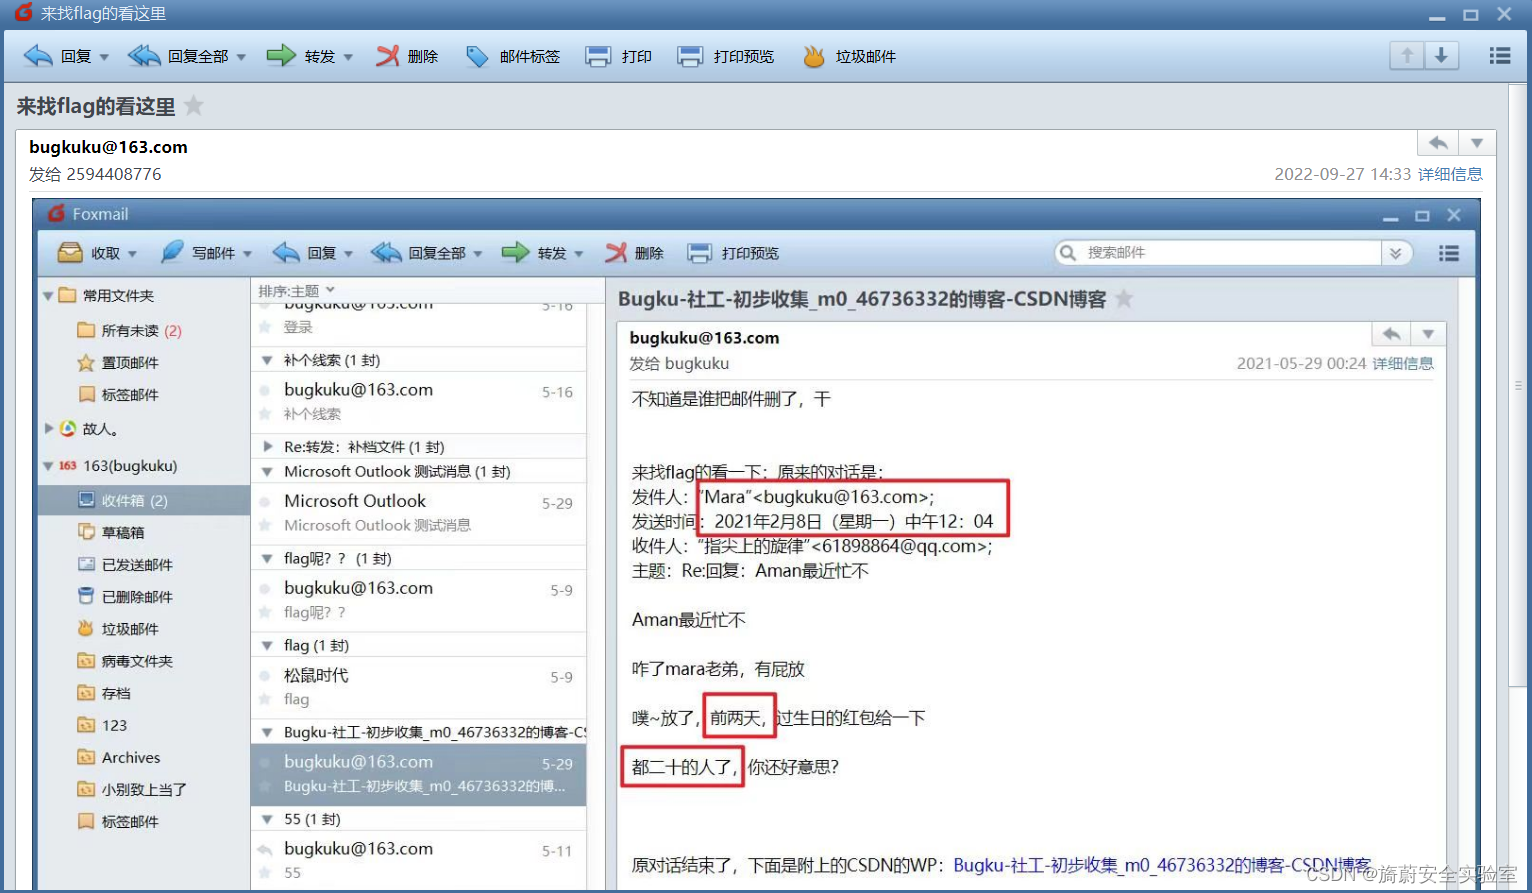Open the Bugku-社工-初步收集 CSDN blog link
The image size is (1532, 893).
[1162, 865]
